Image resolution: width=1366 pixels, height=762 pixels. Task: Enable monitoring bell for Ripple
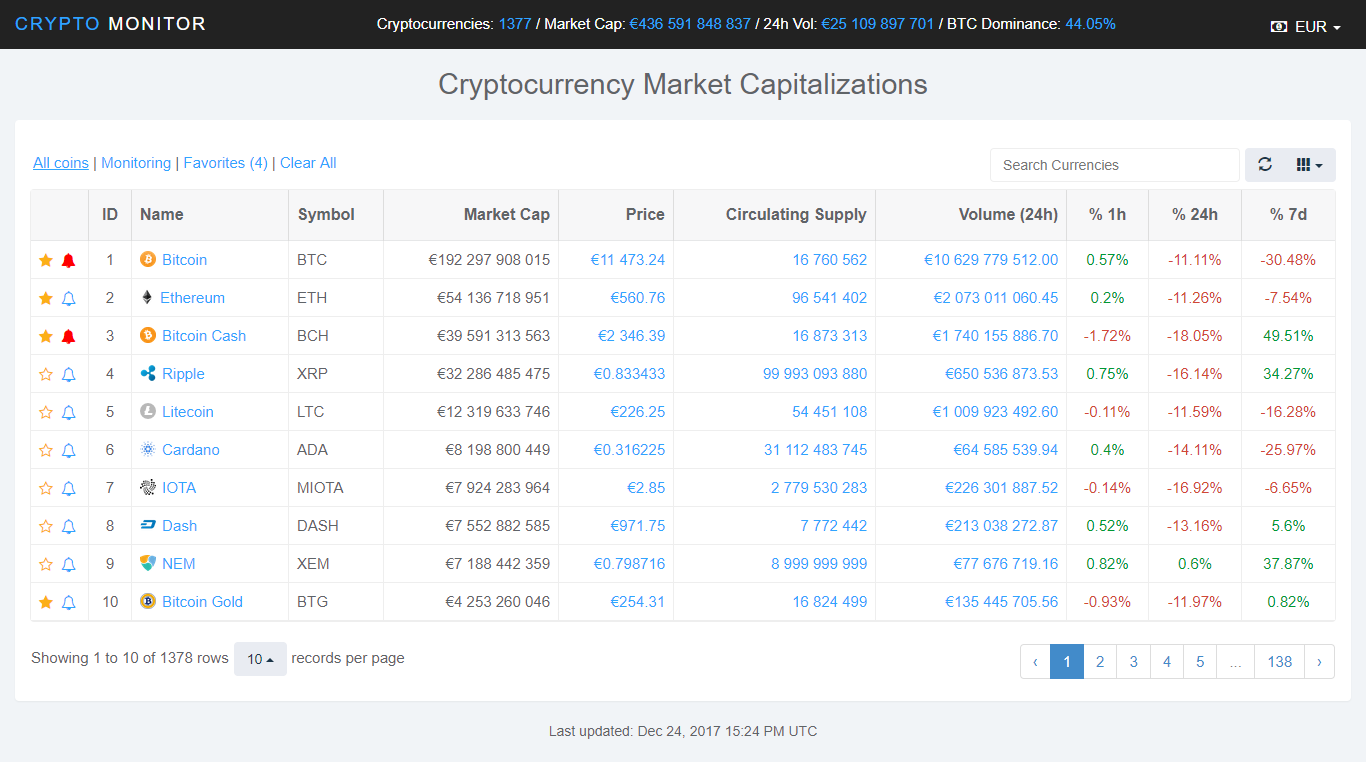pyautogui.click(x=68, y=374)
